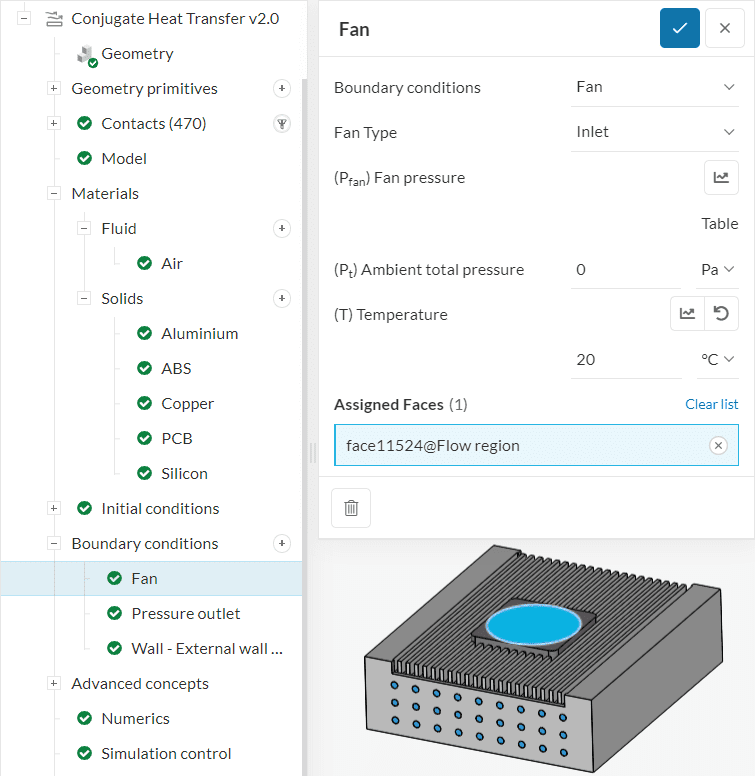Image resolution: width=755 pixels, height=776 pixels.
Task: Open the Numerics settings item
Action: pyautogui.click(x=135, y=719)
